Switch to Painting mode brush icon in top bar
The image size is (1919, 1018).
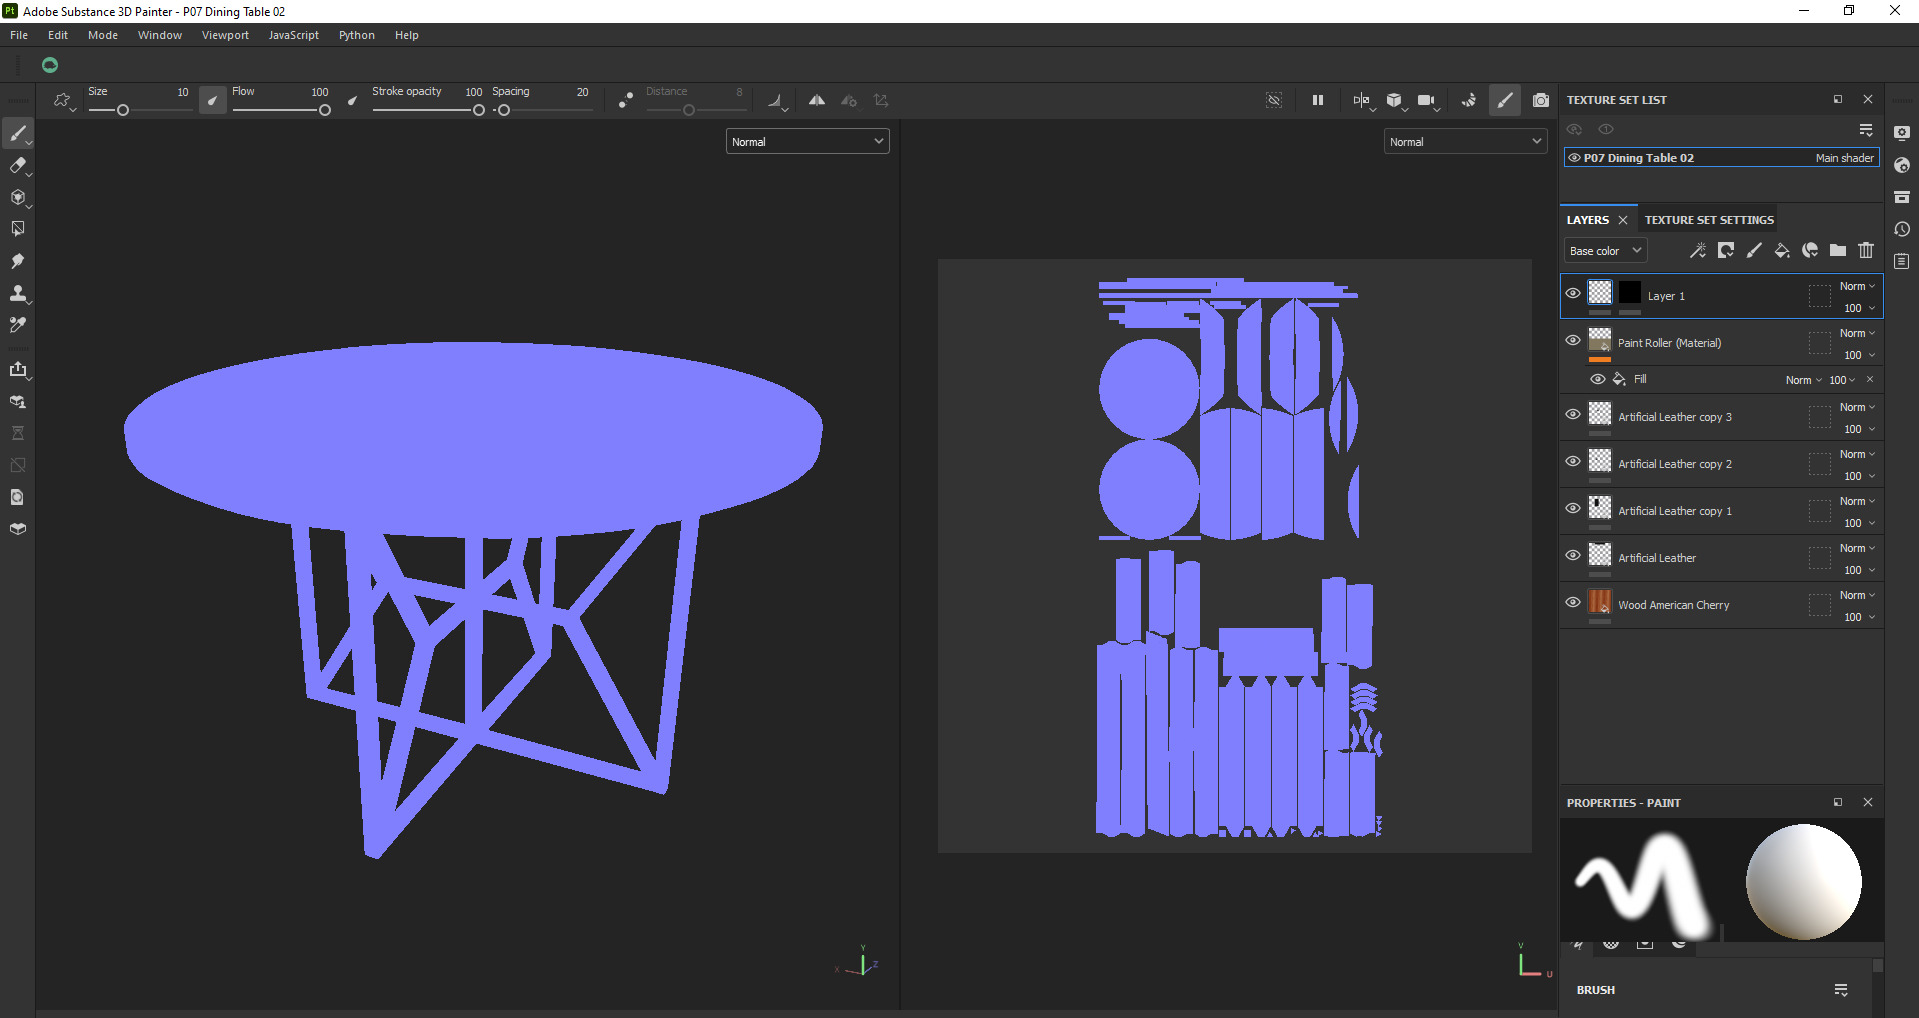(x=1505, y=100)
